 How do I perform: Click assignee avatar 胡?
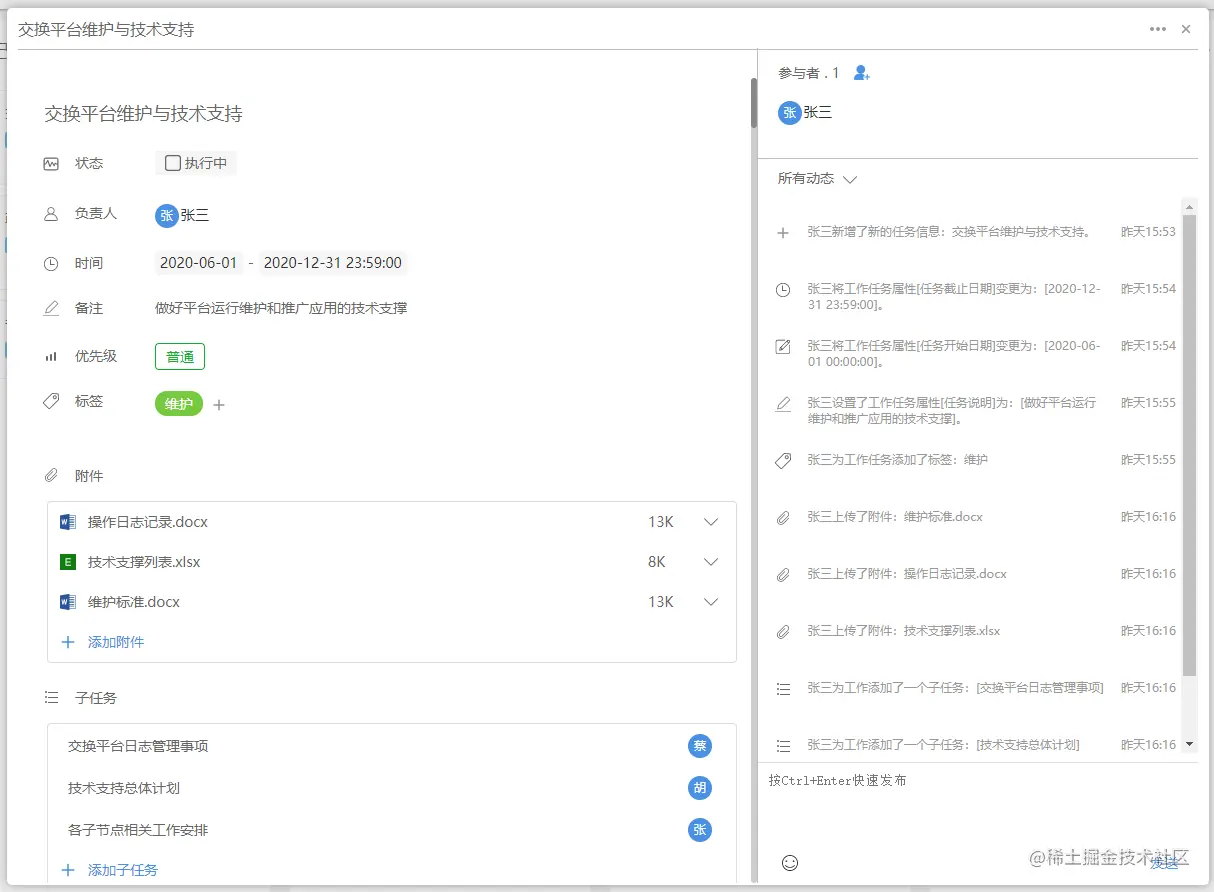[700, 788]
